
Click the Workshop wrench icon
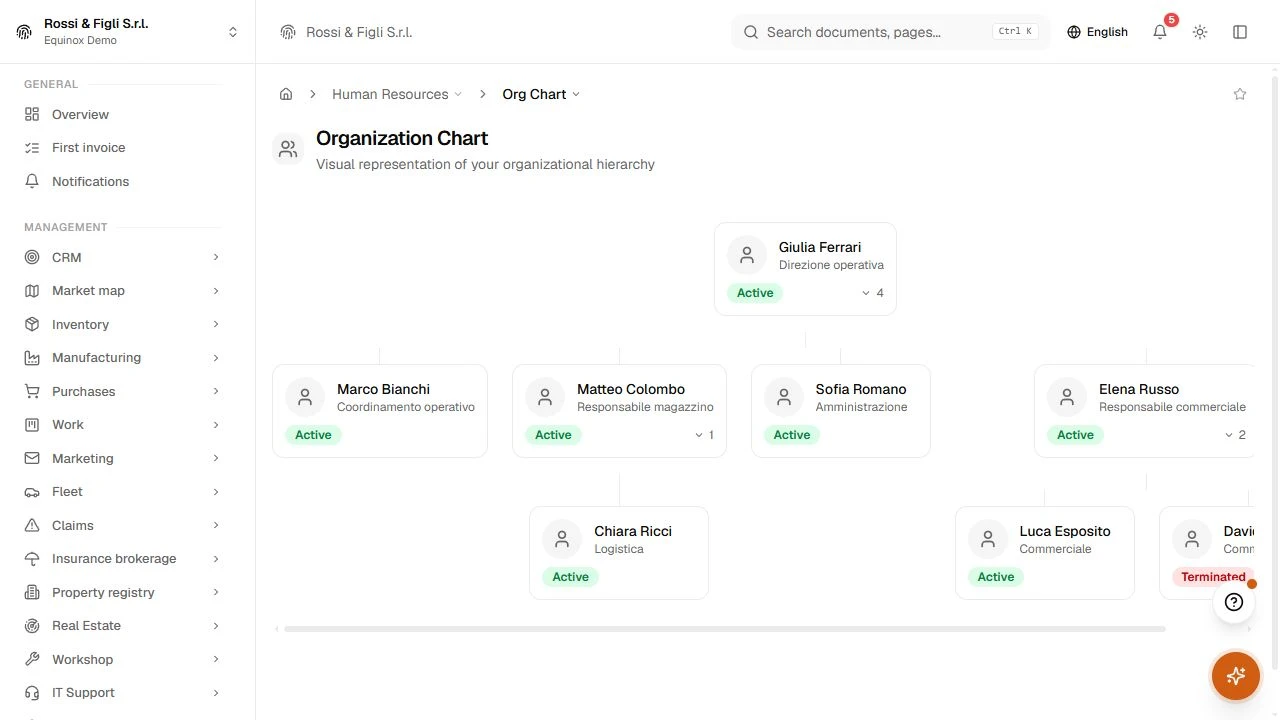[x=32, y=659]
